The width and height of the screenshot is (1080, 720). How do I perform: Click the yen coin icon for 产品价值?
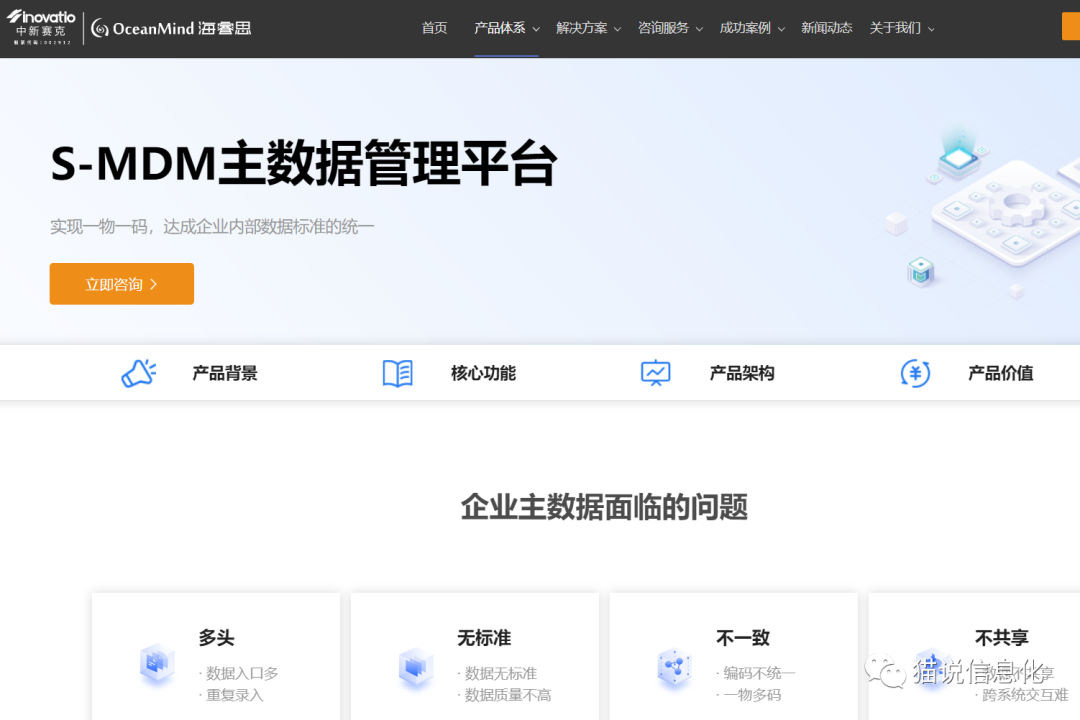[915, 373]
